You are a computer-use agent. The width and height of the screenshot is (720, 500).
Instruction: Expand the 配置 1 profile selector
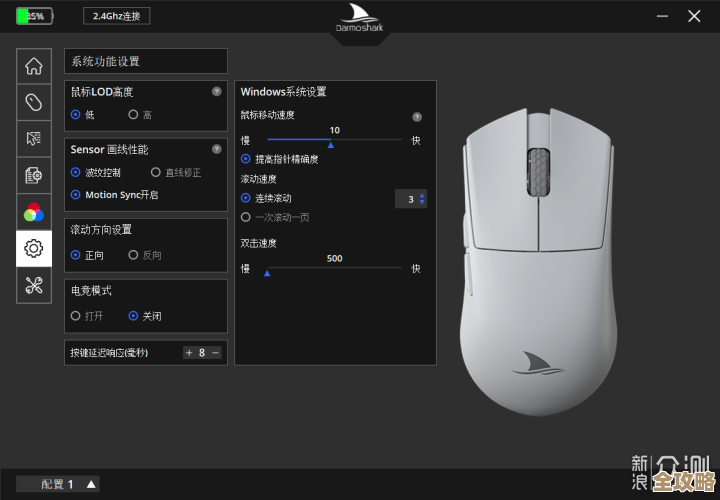[x=91, y=485]
